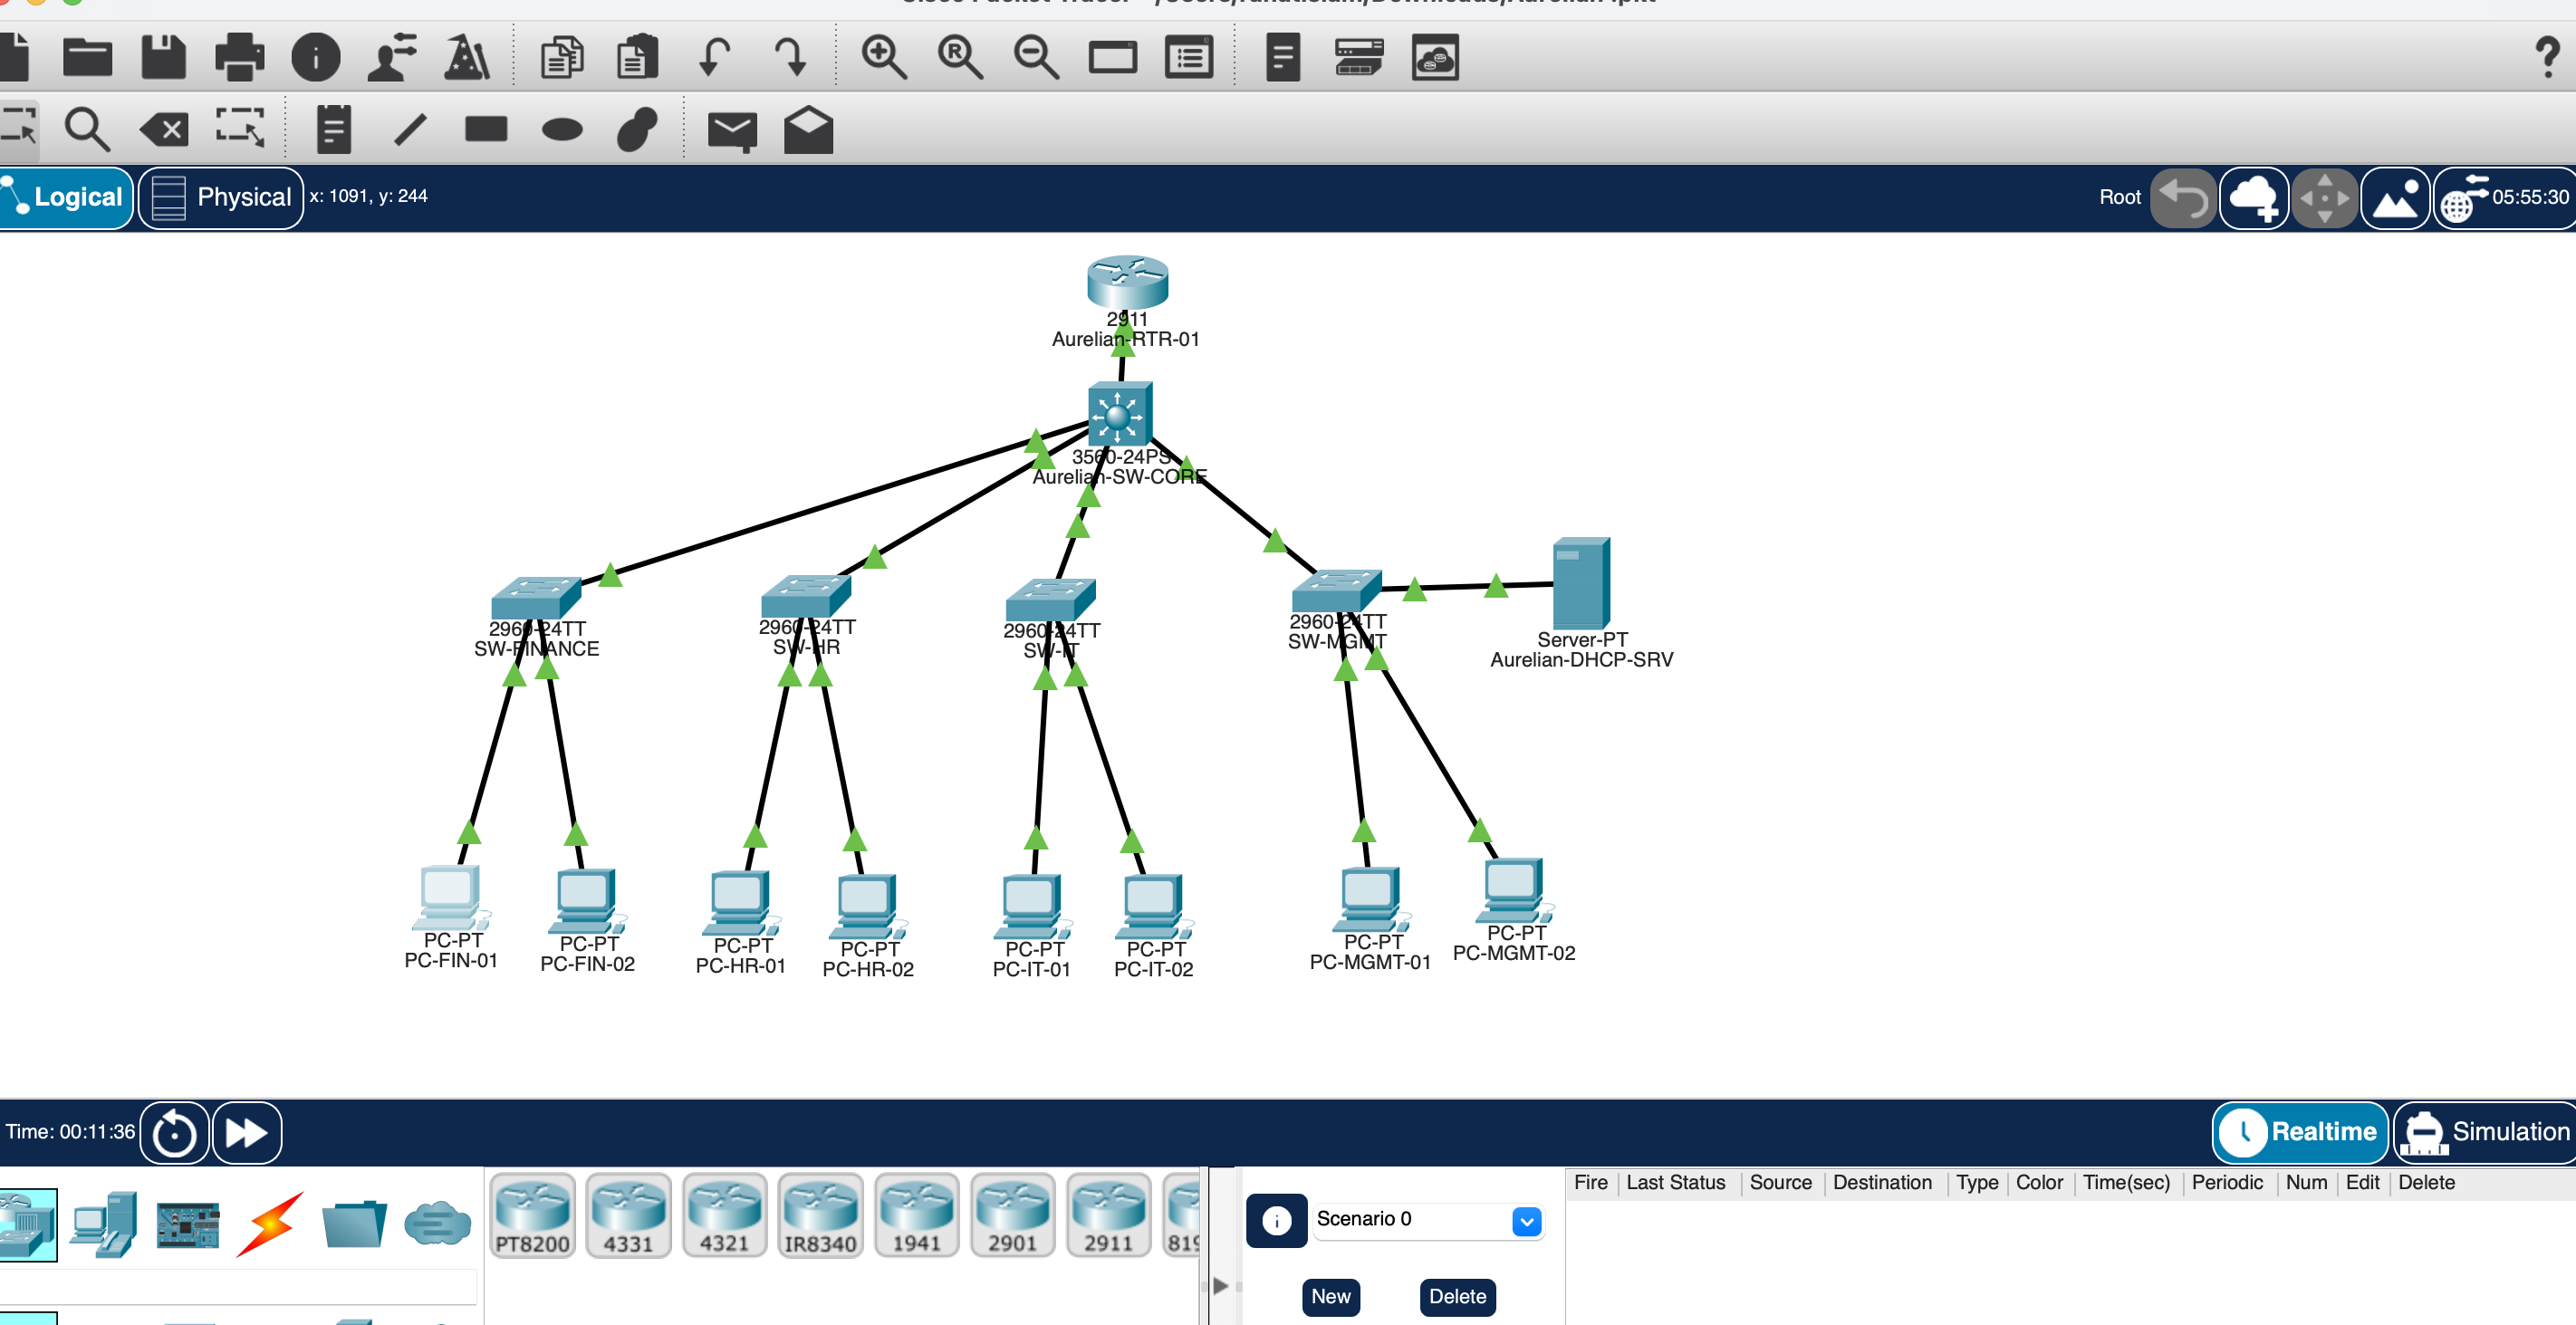Screen dimensions: 2576x1325
Task: Click Fast Forward Time button
Action: click(x=247, y=1133)
